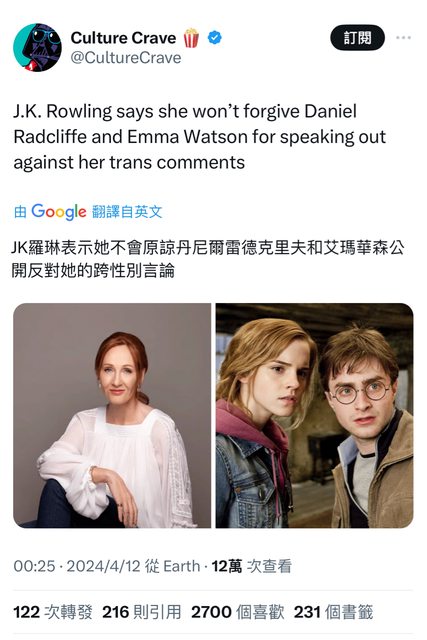Open the right photo of two film characters

[314, 415]
